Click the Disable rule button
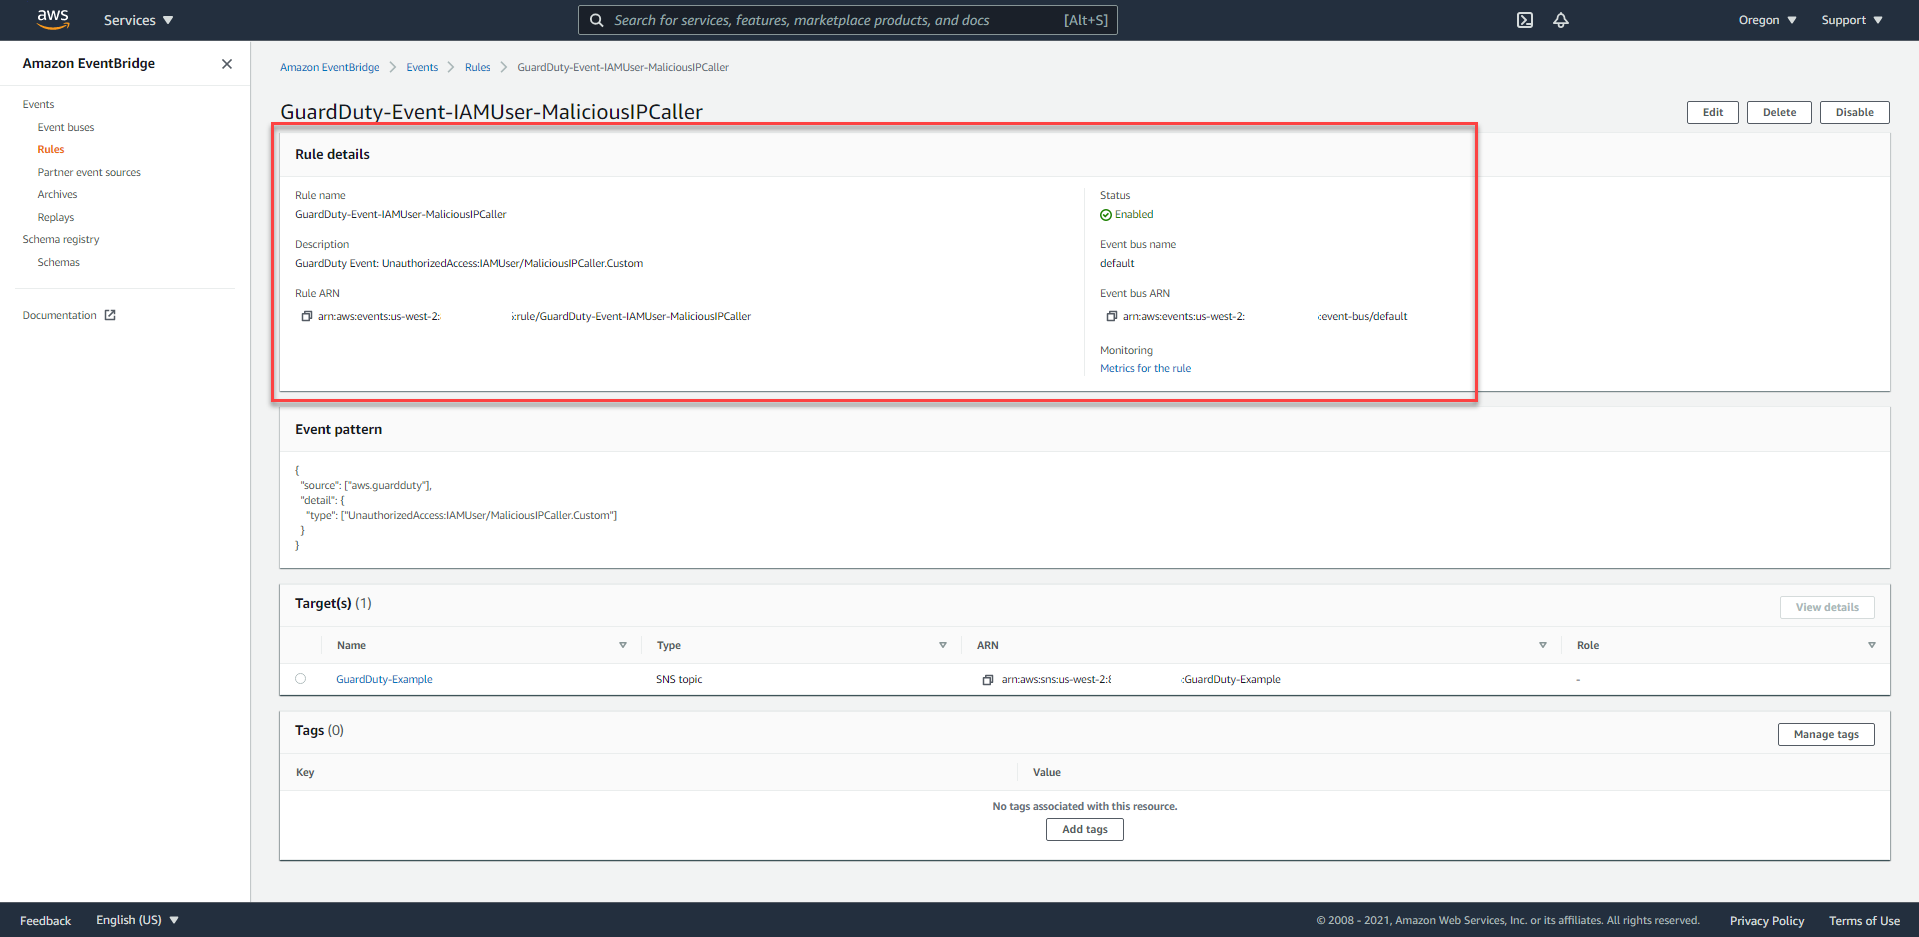Viewport: 1919px width, 937px height. (x=1854, y=112)
